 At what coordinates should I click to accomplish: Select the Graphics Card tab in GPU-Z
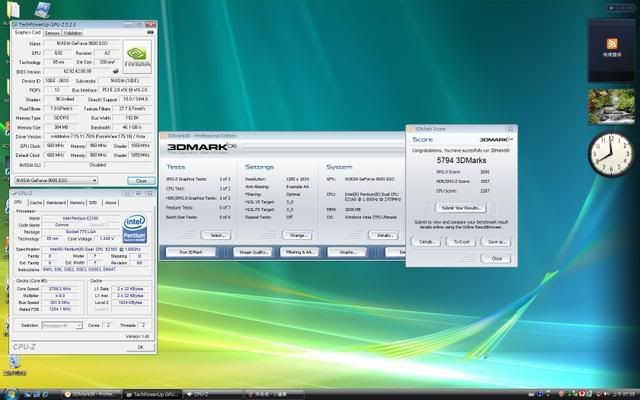27,32
